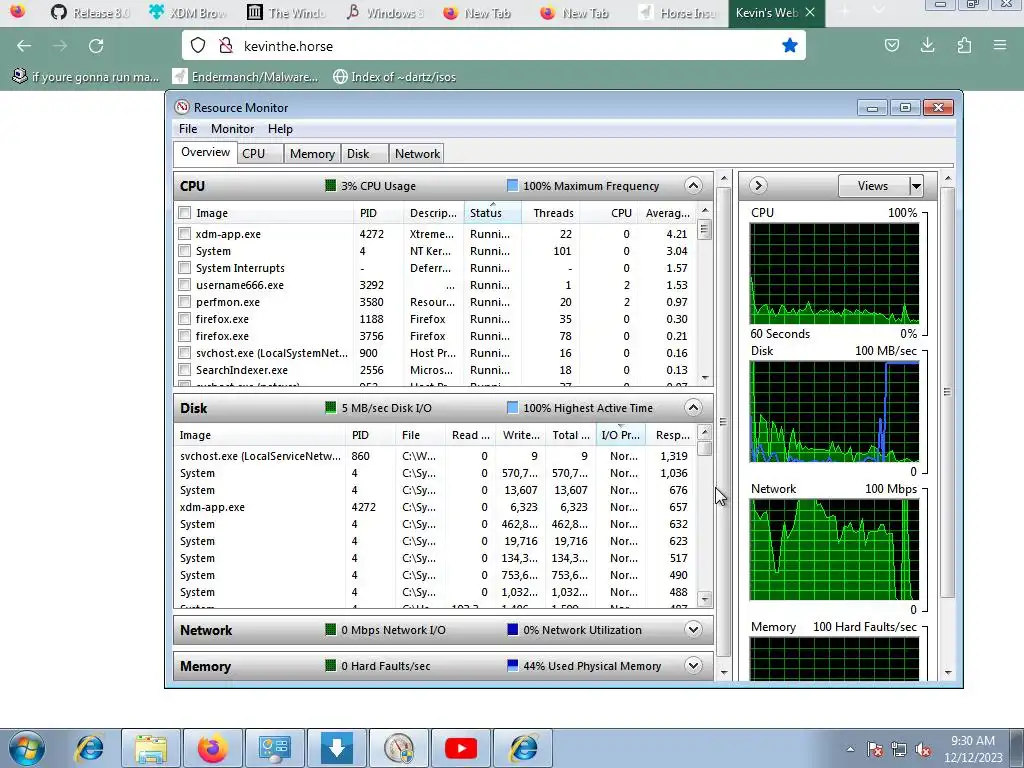Click the Views button

tap(873, 186)
